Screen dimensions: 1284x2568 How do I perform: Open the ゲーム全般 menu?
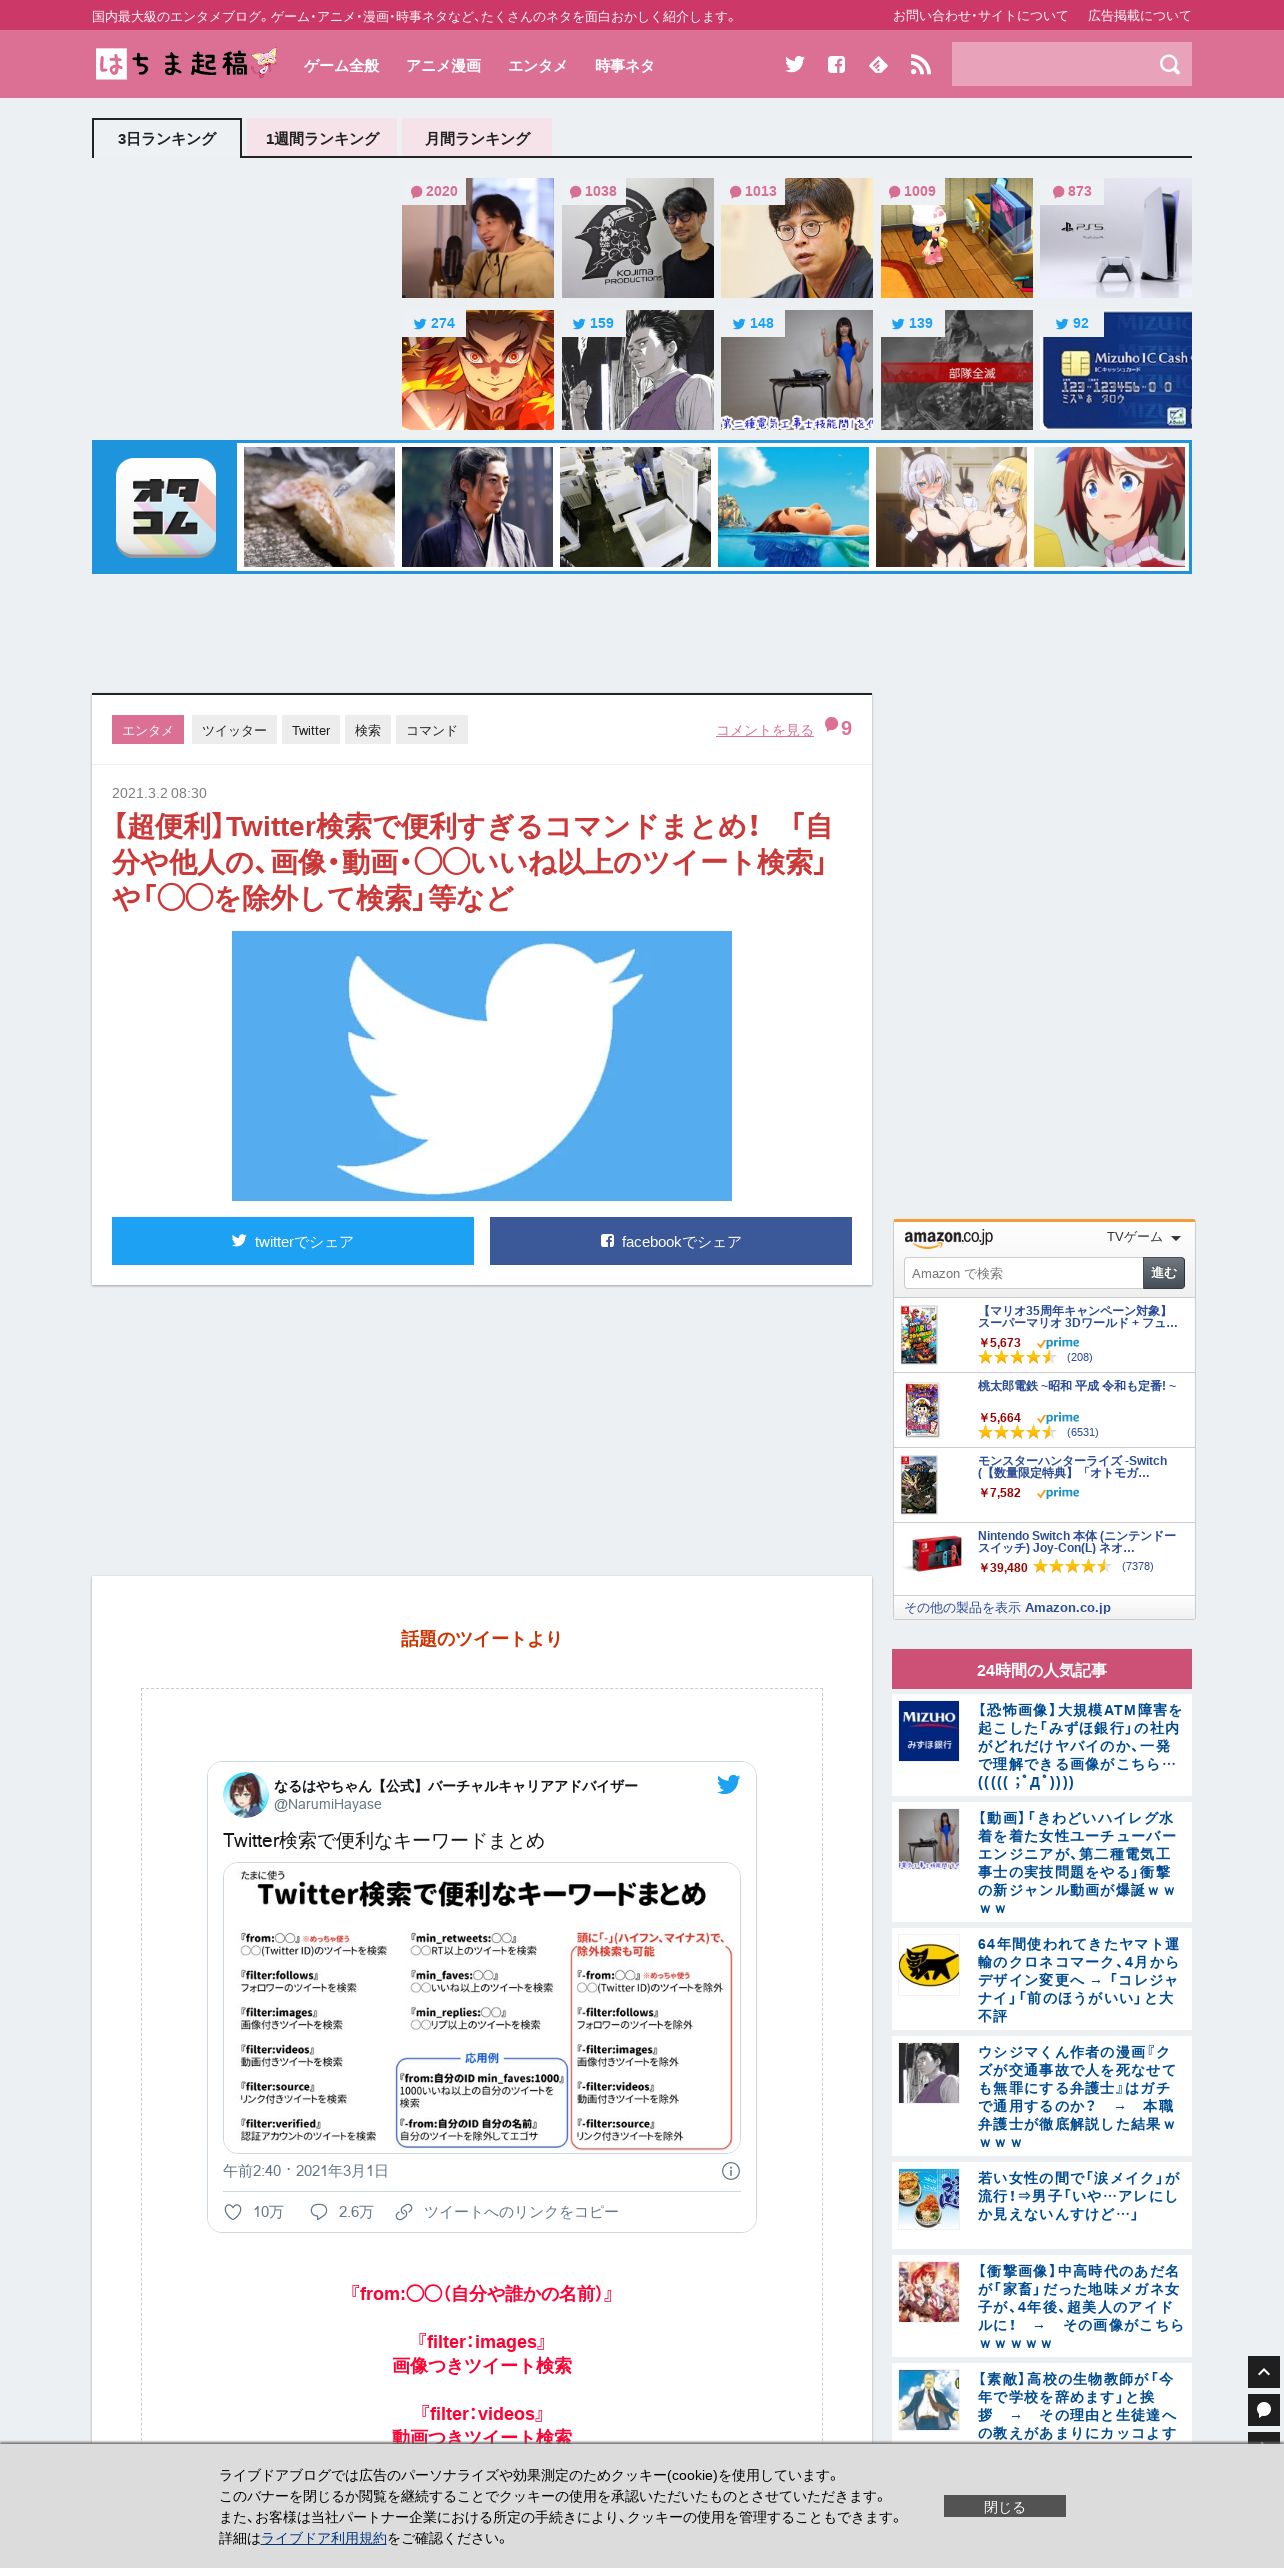tap(342, 65)
